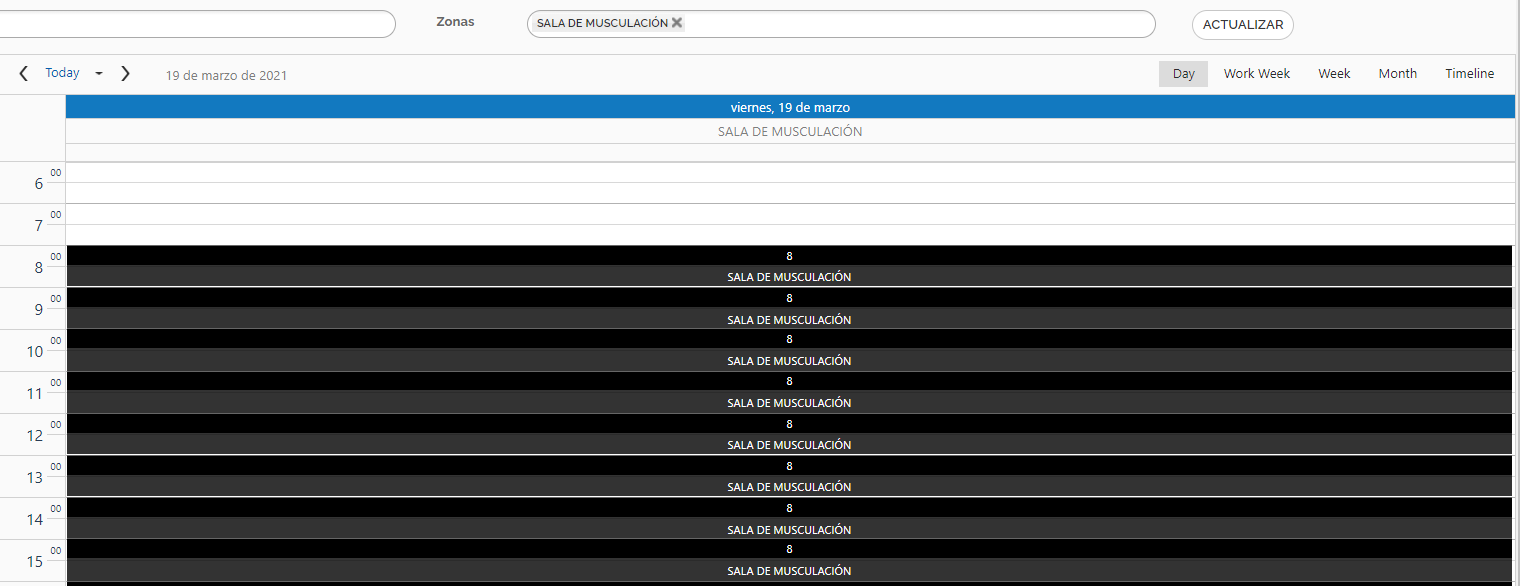The image size is (1520, 586).
Task: Select the all-day row under the header
Action: (790, 152)
